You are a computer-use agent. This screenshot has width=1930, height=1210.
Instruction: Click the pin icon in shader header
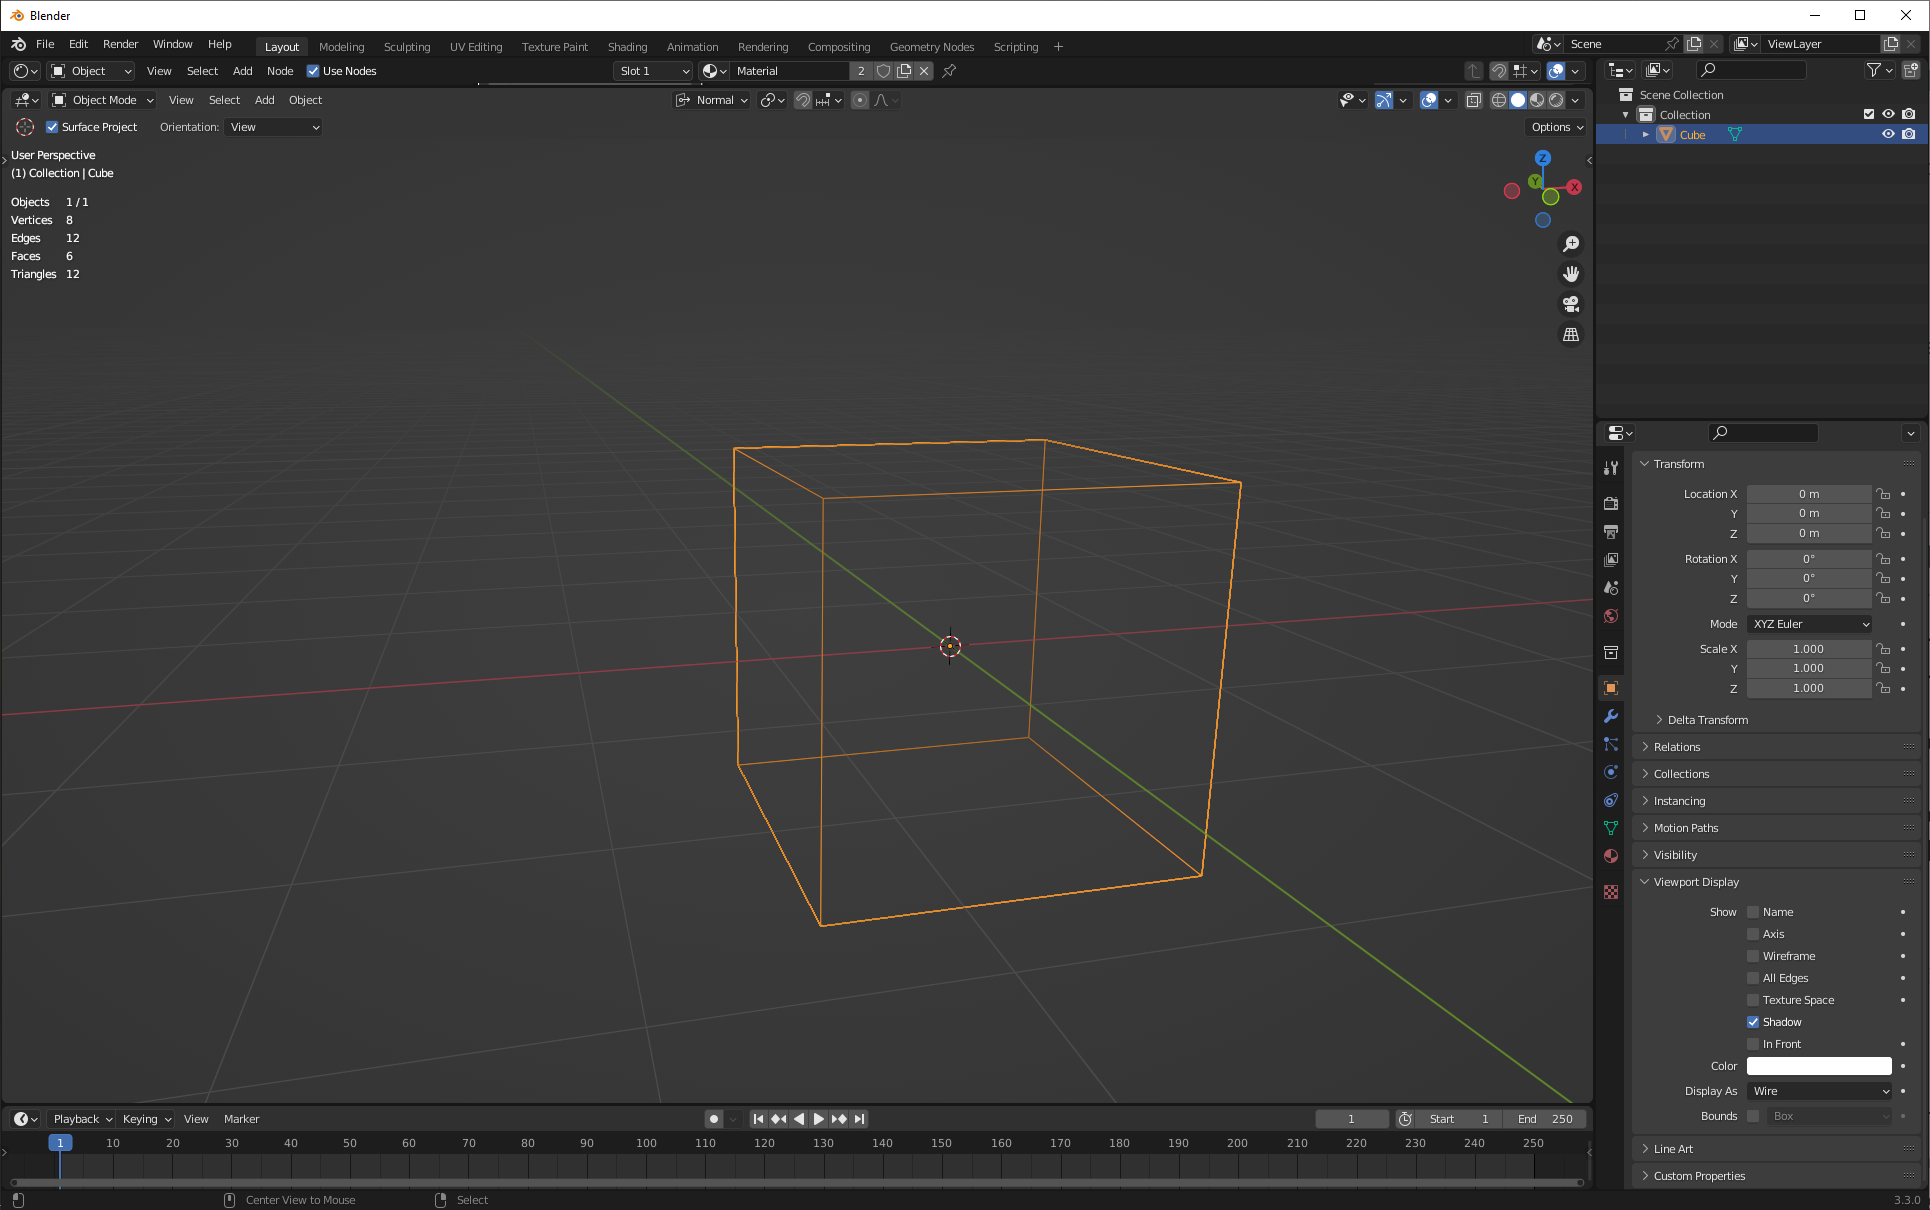[x=949, y=71]
